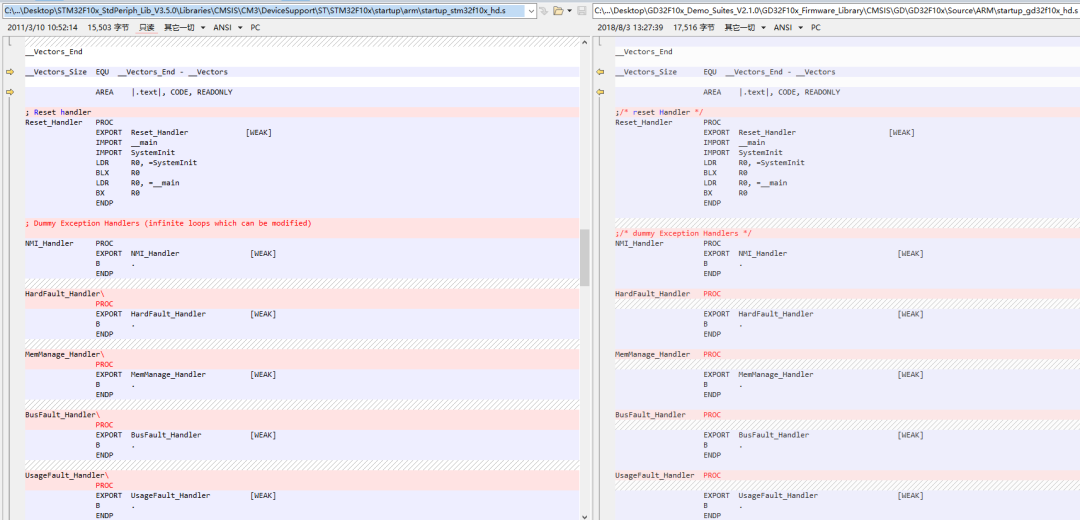Screen dimensions: 1080x520
Task: Copy __Vectors_Size line to right with yellow arrow
Action: (10, 72)
